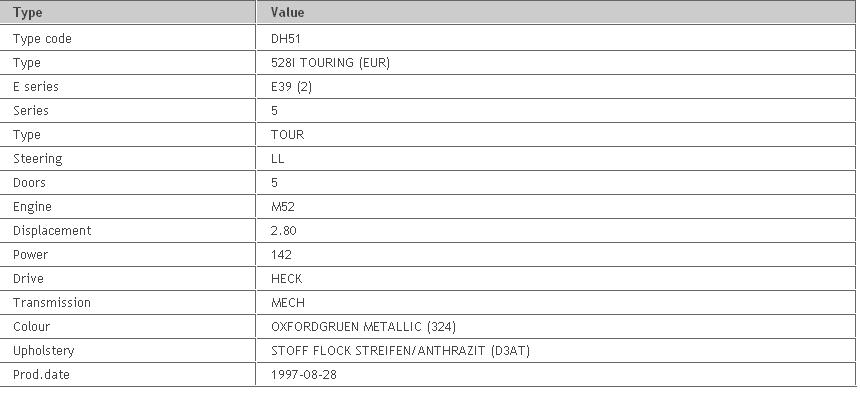Click the Displacement row label
860x398 pixels.
pos(52,231)
